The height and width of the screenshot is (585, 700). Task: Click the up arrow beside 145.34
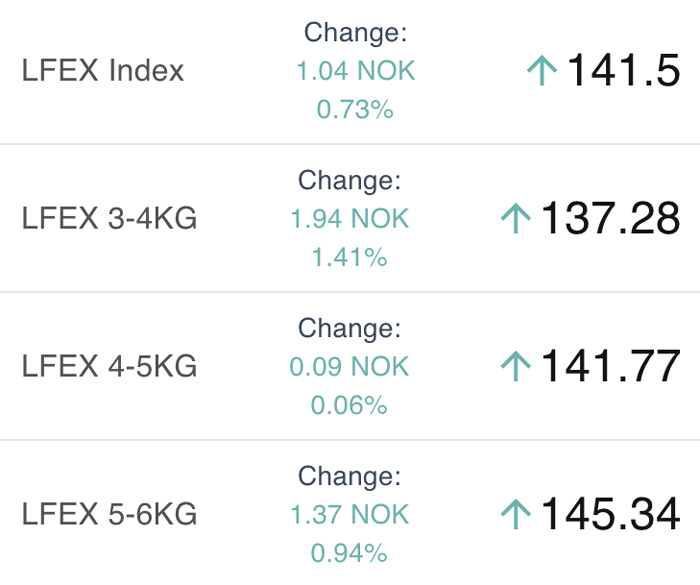[x=516, y=514]
